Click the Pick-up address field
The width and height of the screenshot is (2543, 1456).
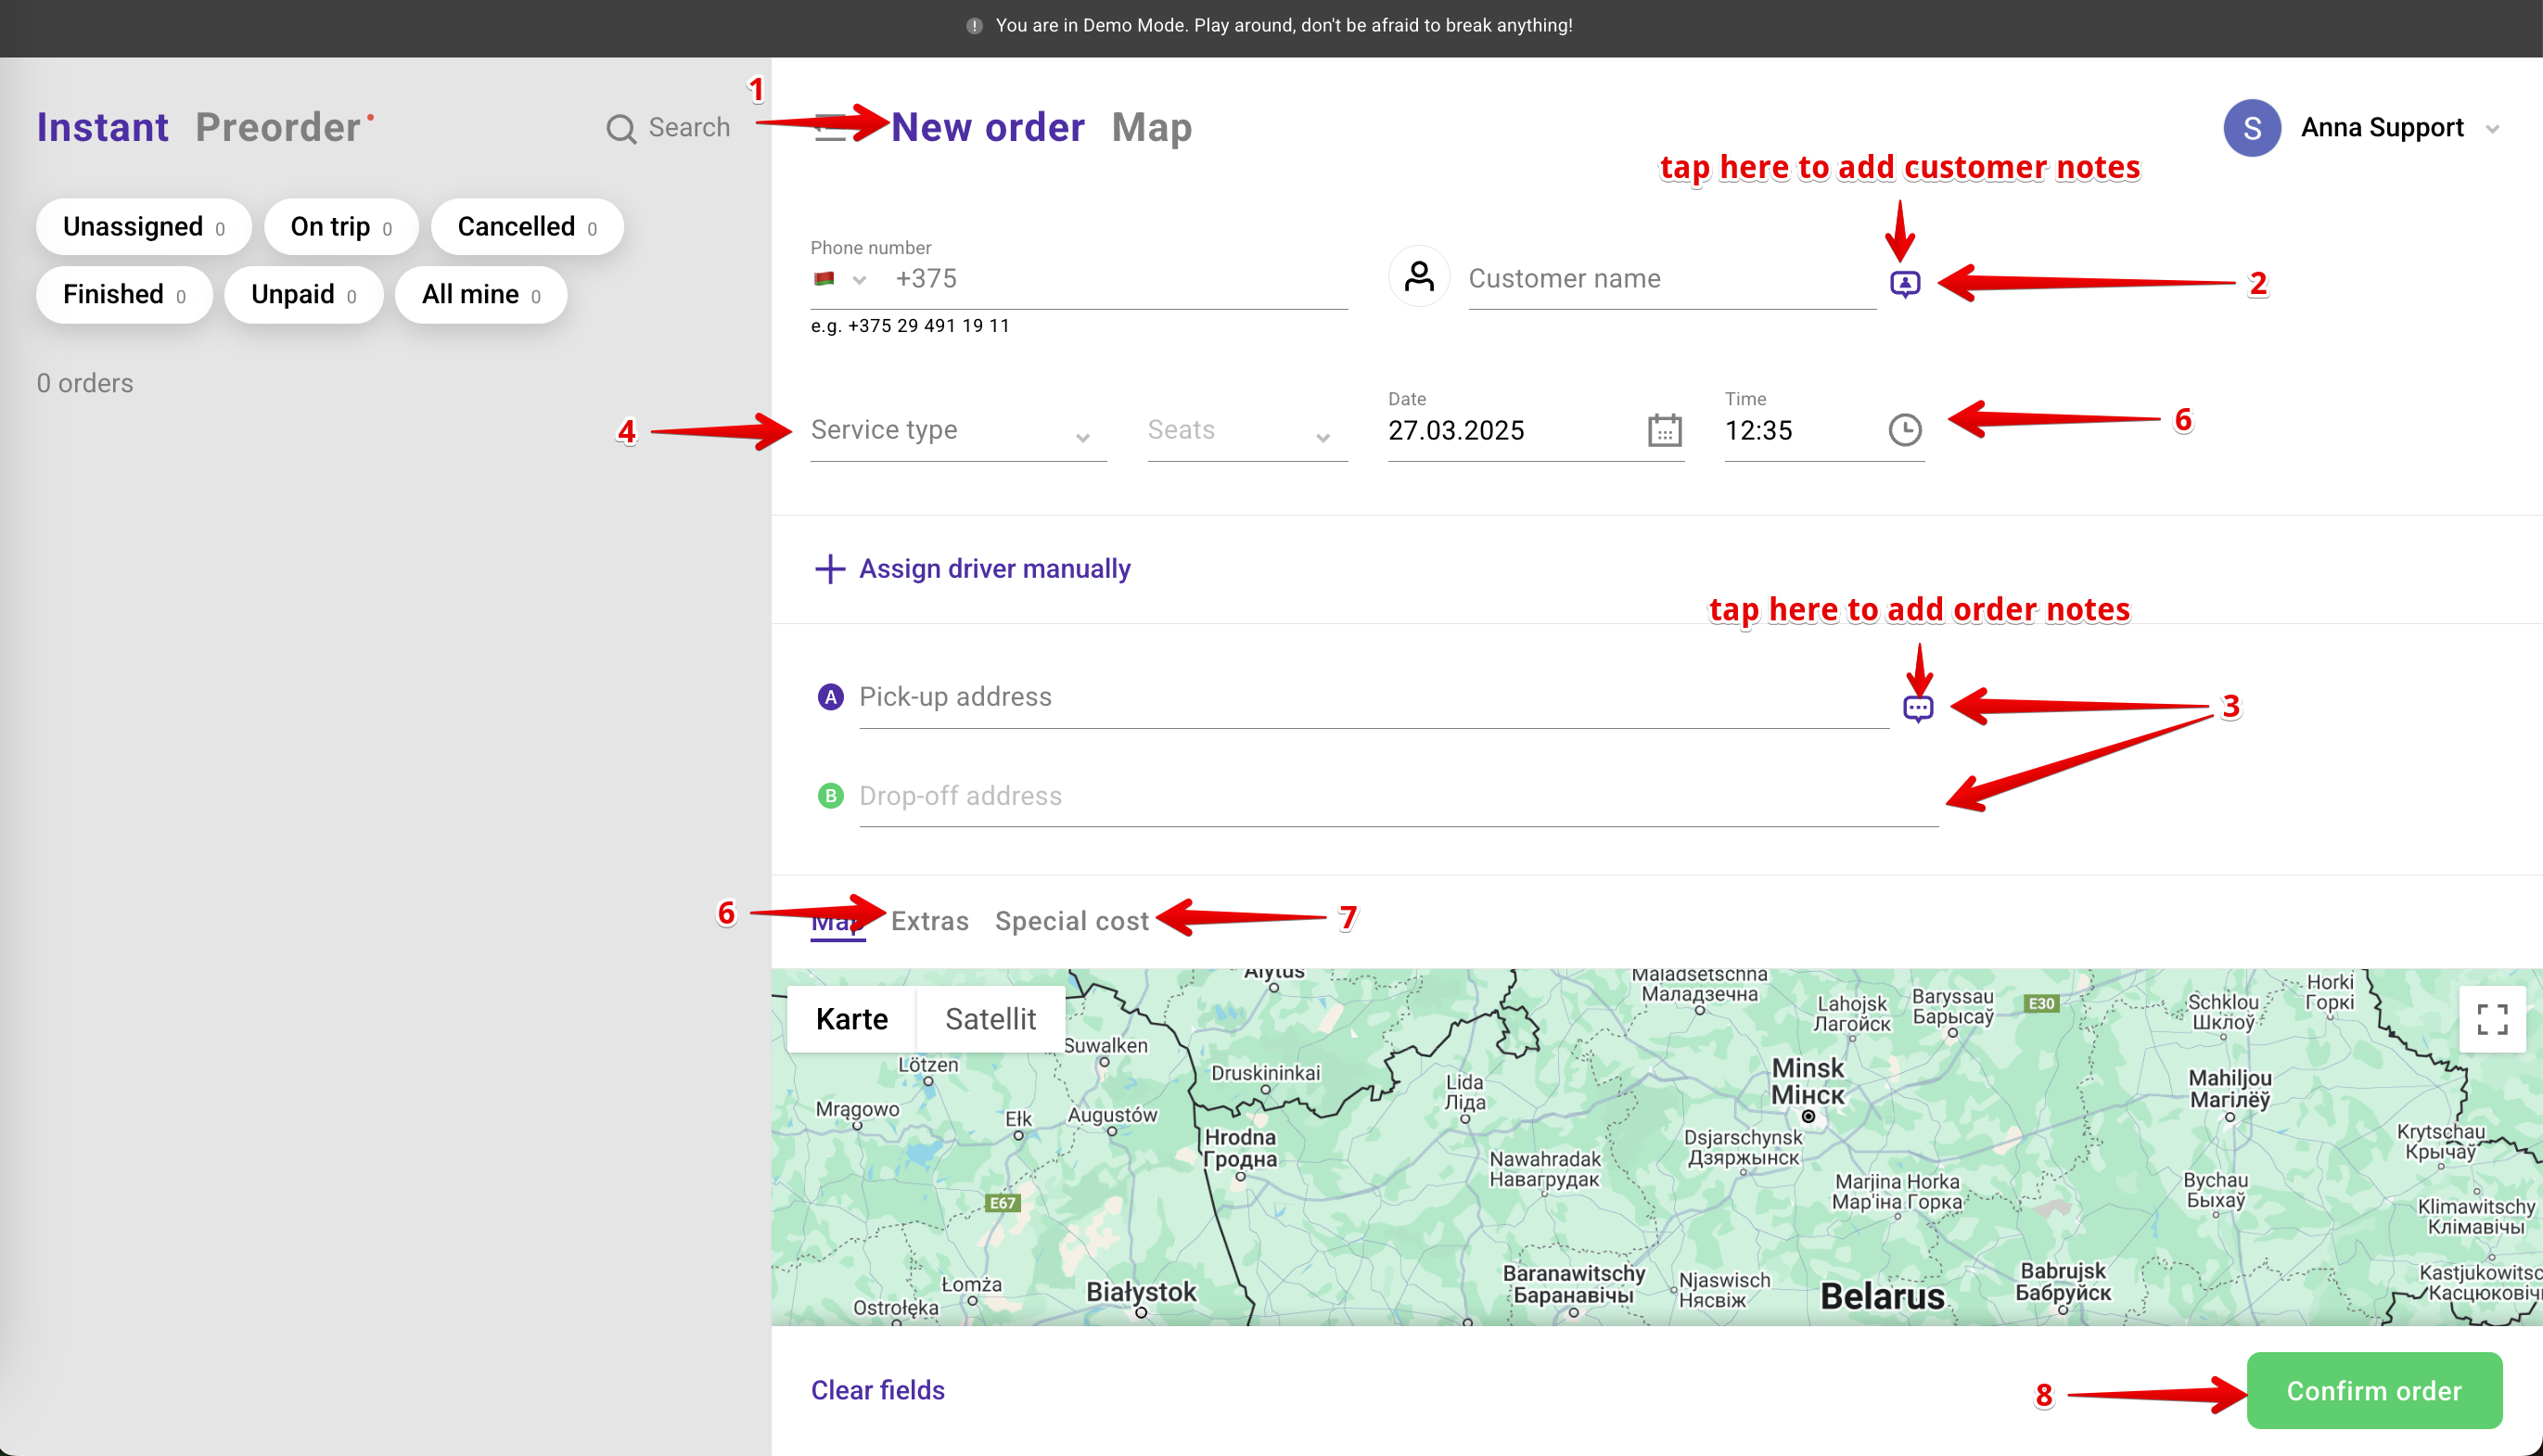[1370, 697]
